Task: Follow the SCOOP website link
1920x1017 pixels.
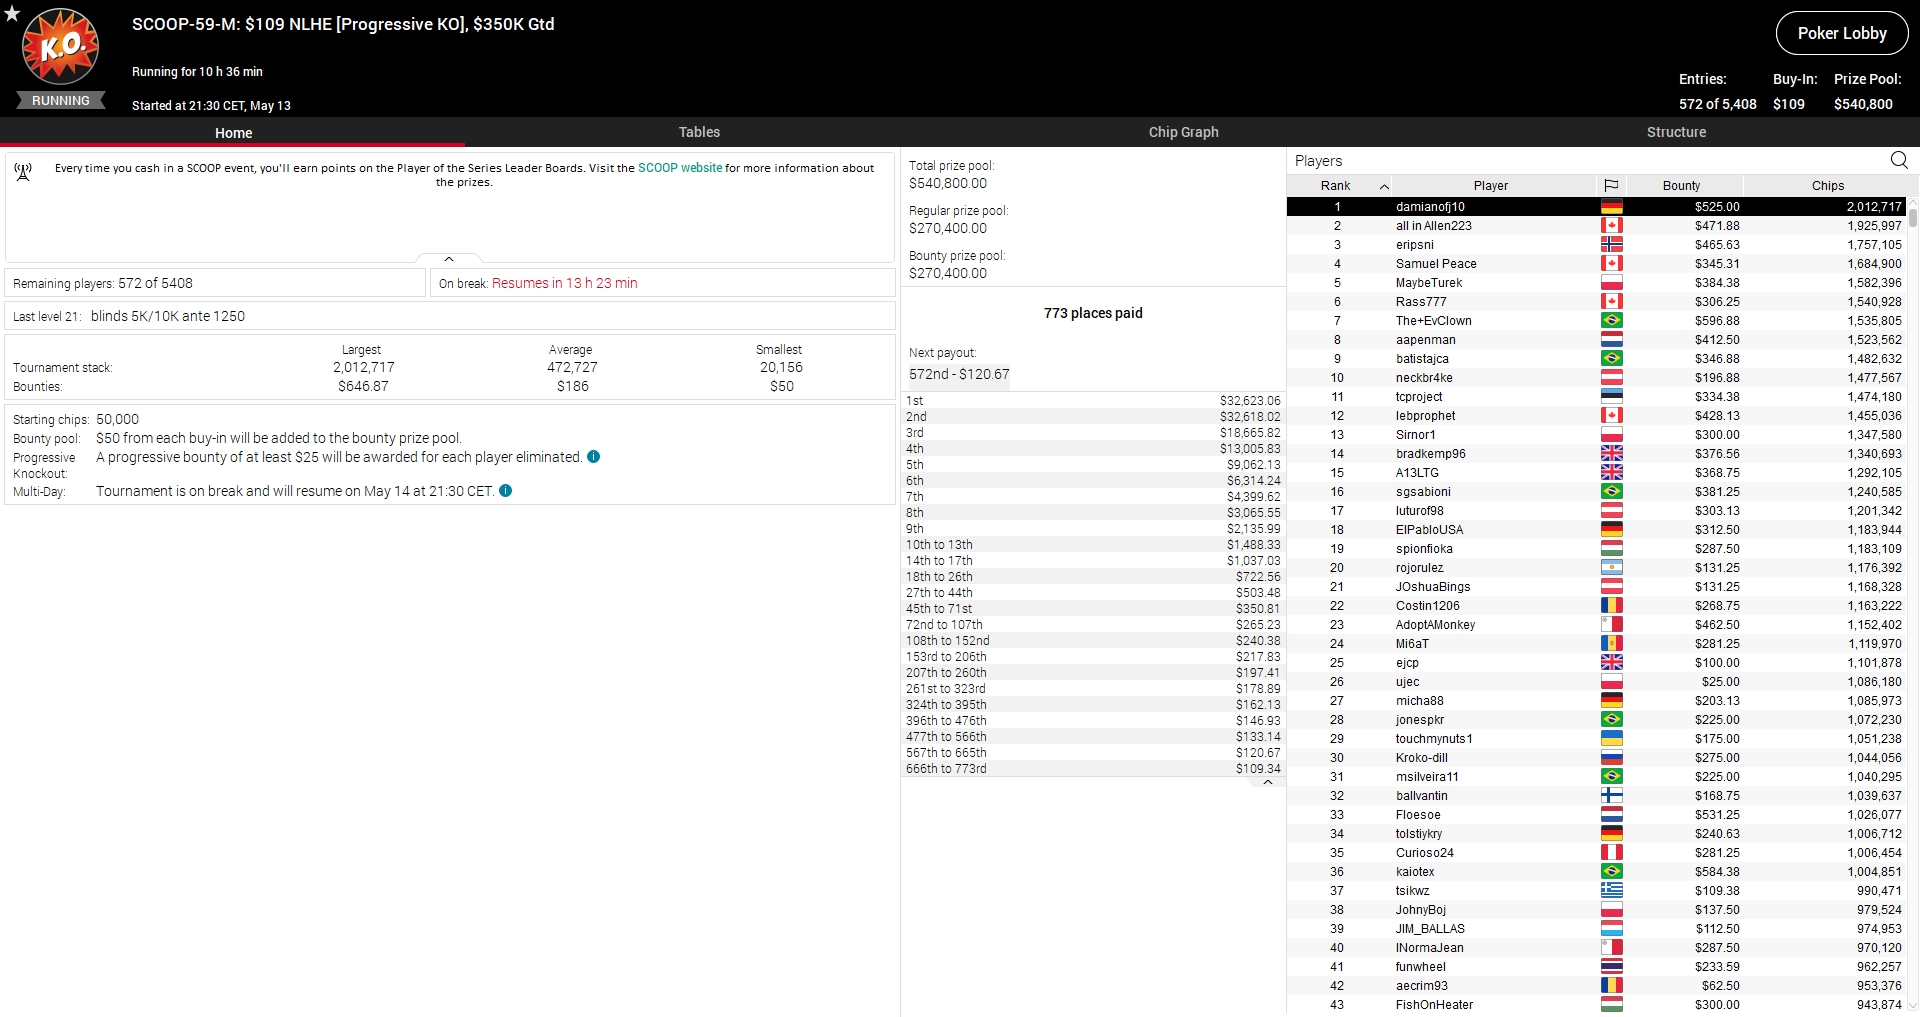Action: (680, 168)
